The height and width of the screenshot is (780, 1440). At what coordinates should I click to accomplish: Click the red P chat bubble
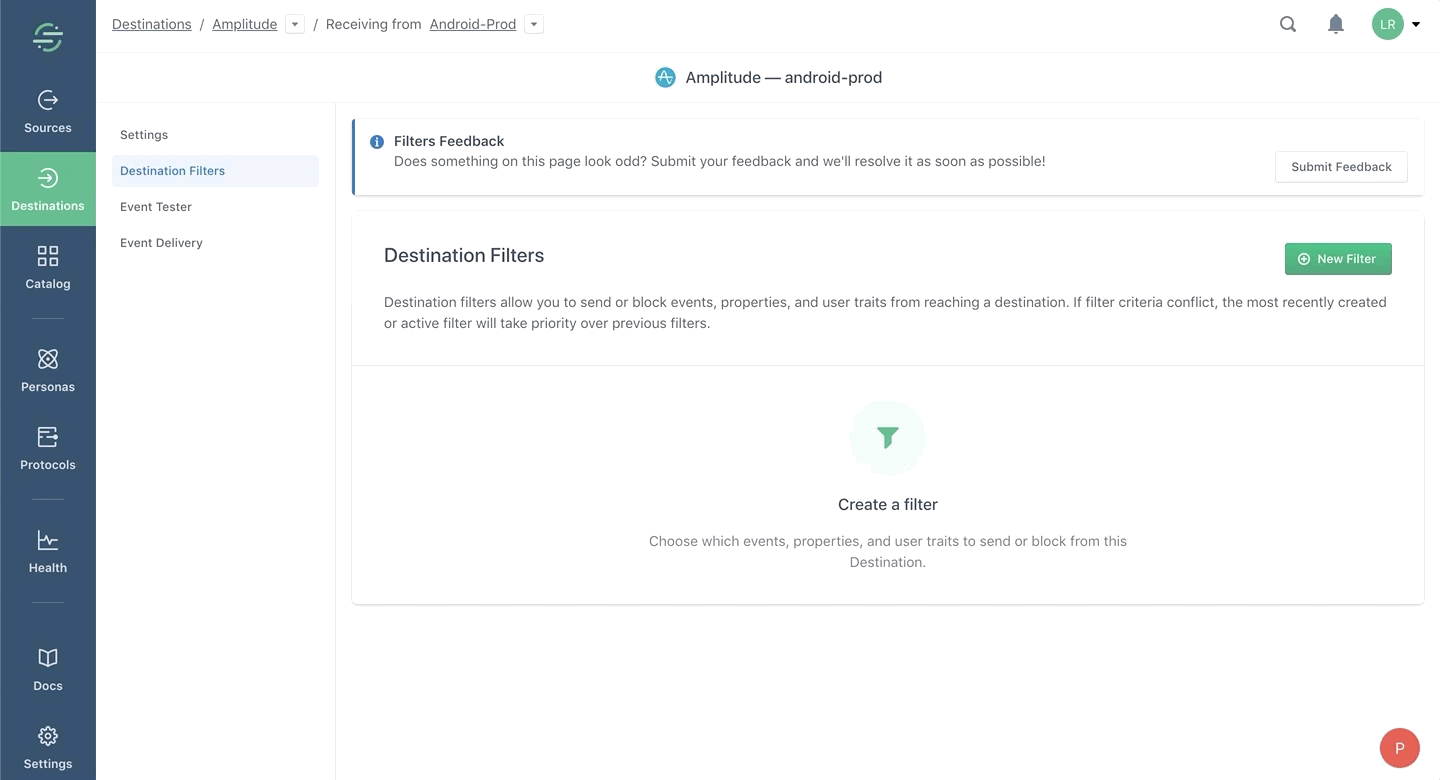tap(1400, 748)
